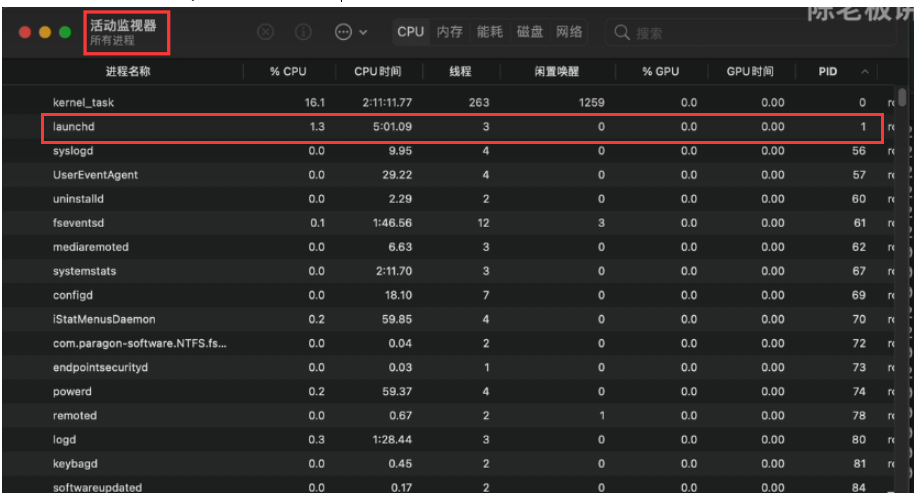924x503 pixels.
Task: Sort by the % CPU column header
Action: tap(288, 71)
